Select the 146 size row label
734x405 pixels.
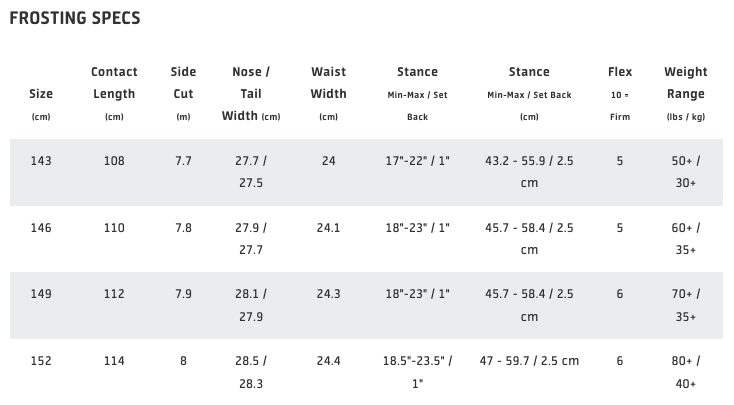pos(41,228)
